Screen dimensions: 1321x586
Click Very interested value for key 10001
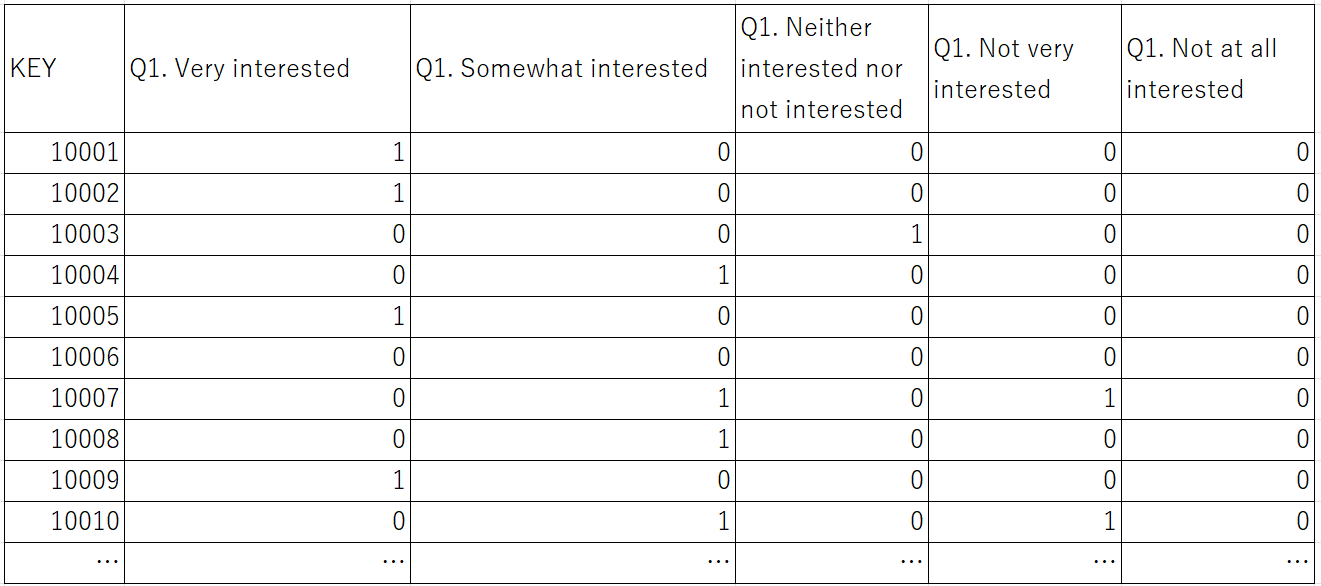tap(267, 153)
